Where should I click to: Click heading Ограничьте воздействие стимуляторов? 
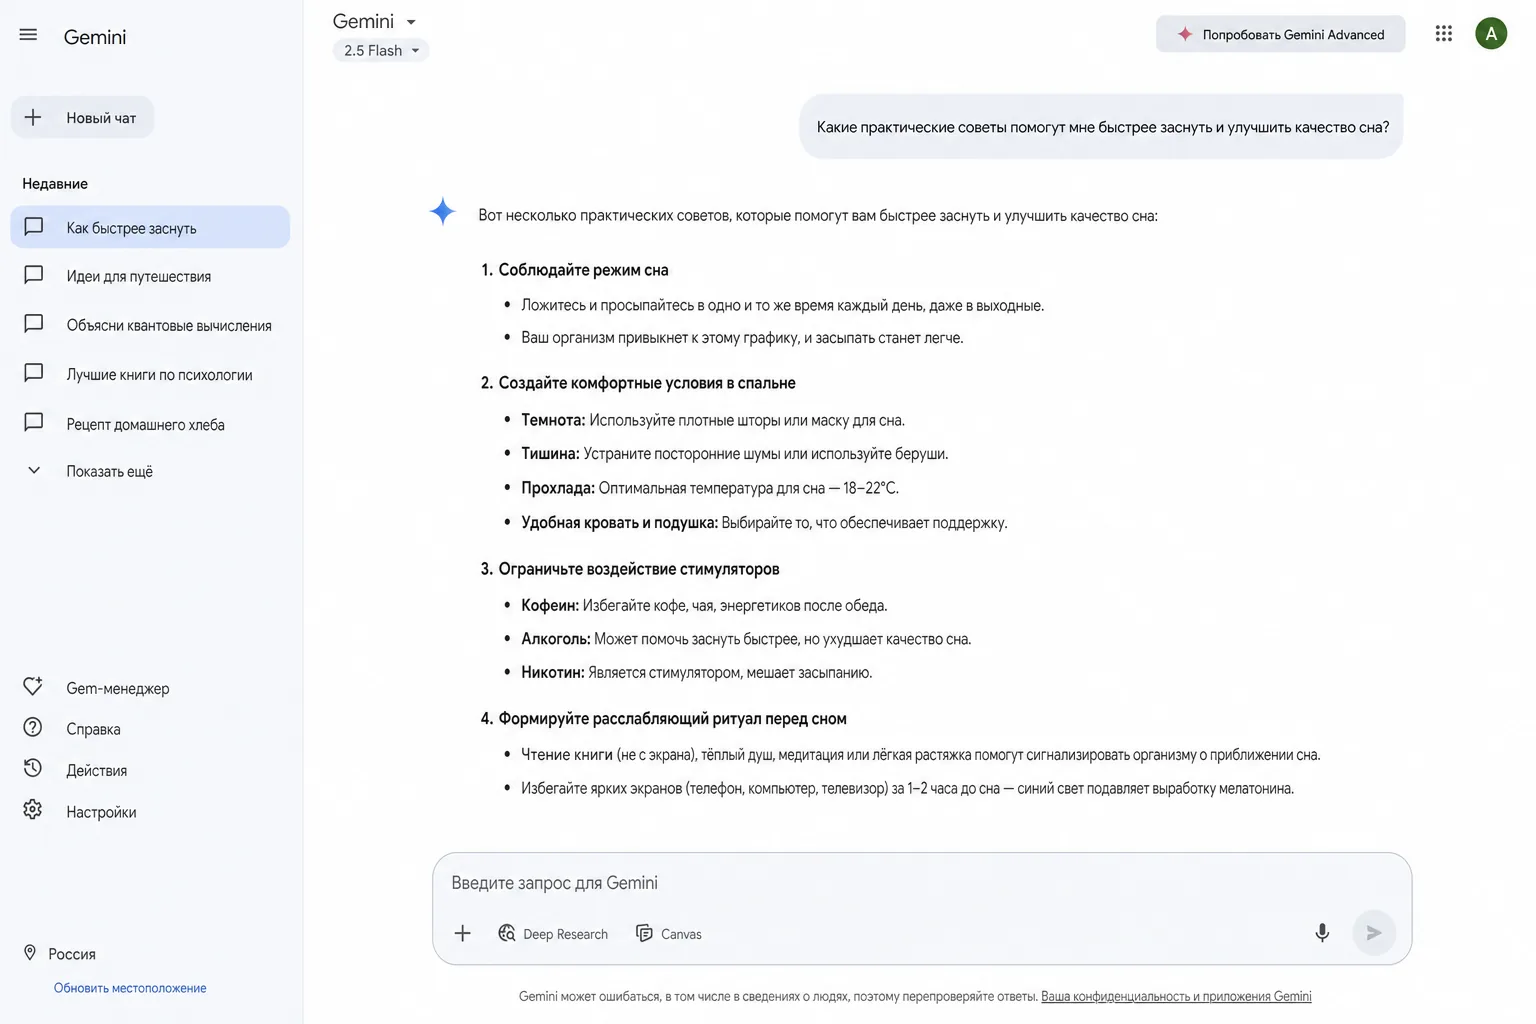tap(639, 569)
